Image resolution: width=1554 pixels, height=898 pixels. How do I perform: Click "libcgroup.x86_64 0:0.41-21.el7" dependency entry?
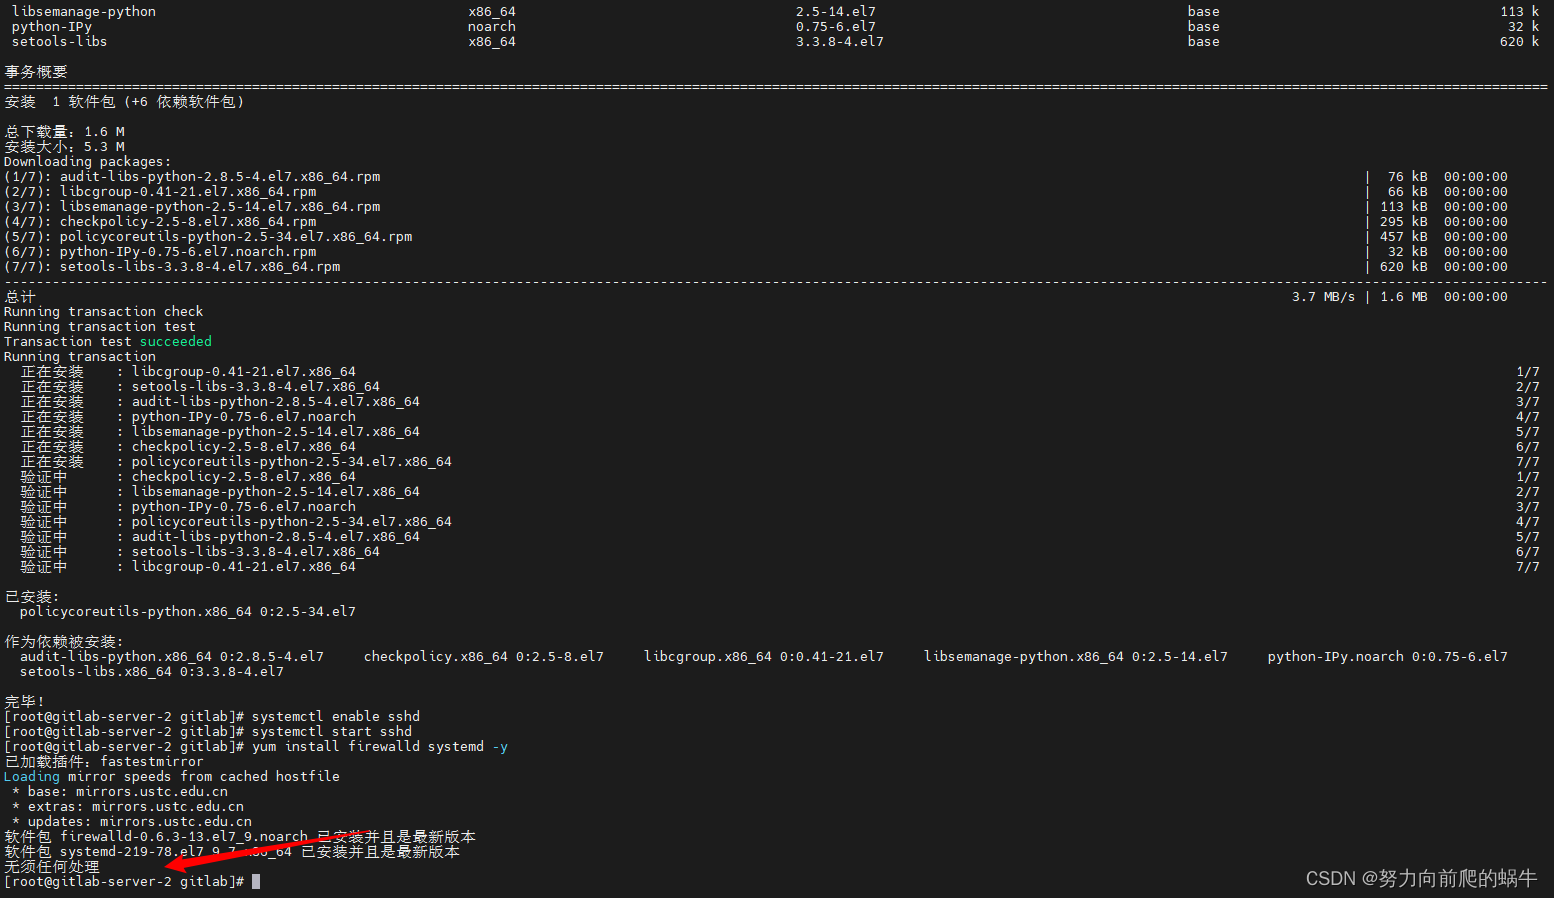[764, 657]
